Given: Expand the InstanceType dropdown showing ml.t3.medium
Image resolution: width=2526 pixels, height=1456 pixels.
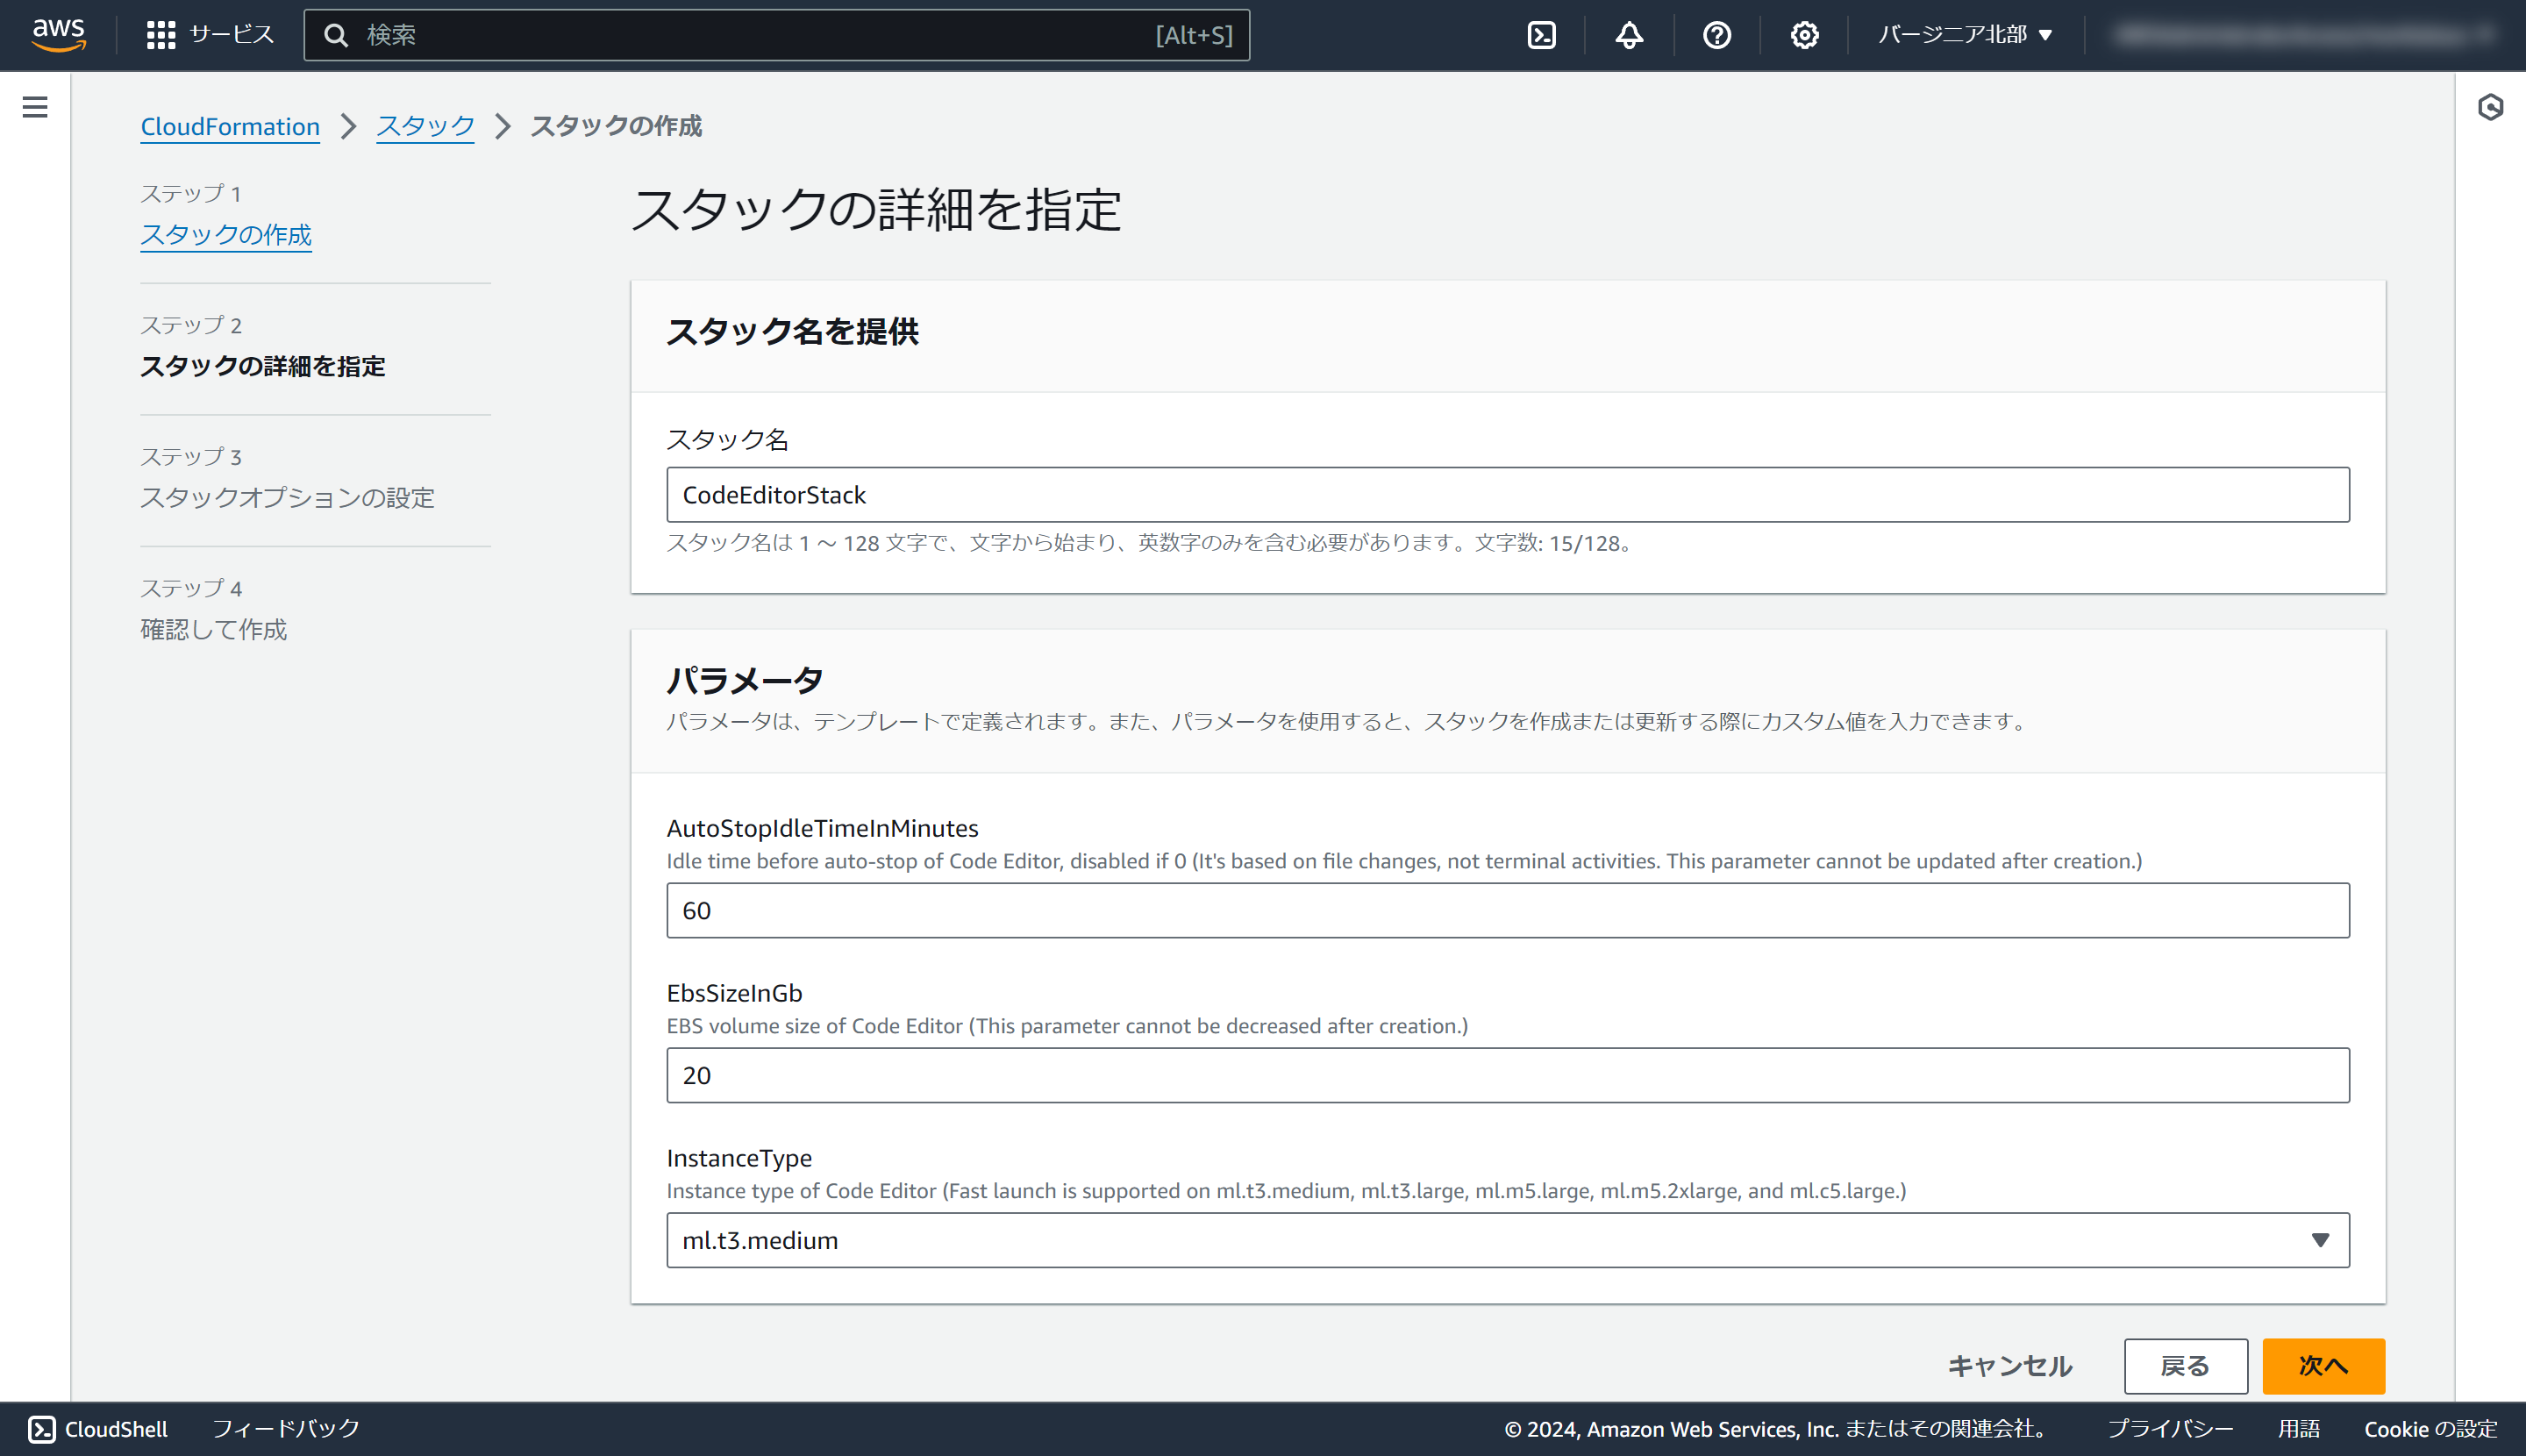Looking at the screenshot, I should point(2320,1240).
